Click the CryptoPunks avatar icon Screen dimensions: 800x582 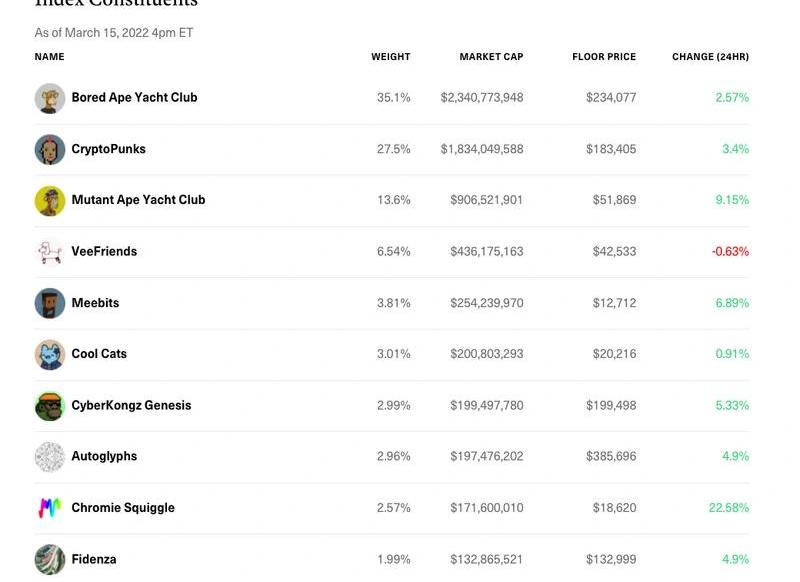50,149
